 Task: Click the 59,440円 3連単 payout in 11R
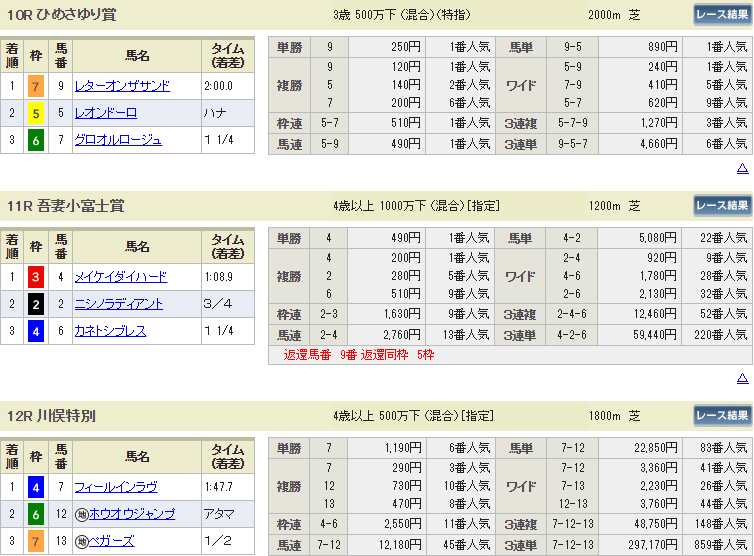click(x=655, y=335)
